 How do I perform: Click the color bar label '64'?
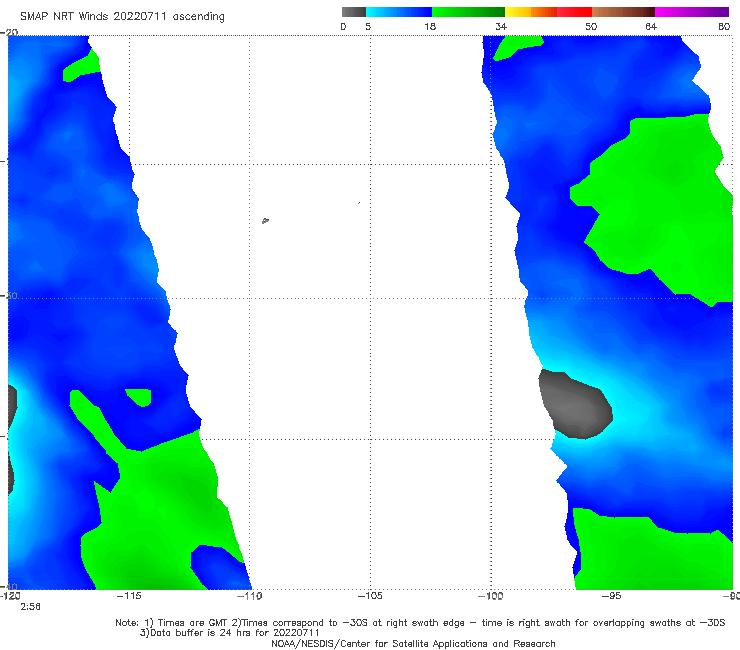(651, 26)
